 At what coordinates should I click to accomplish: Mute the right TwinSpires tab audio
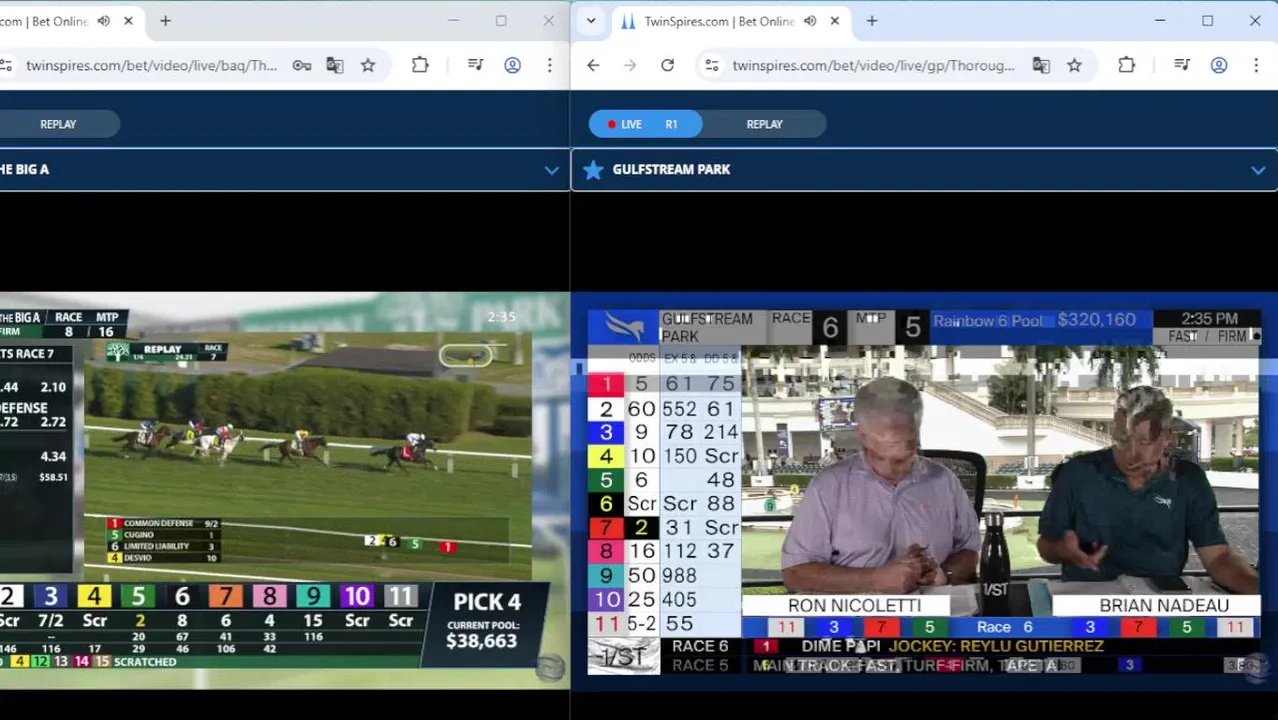tap(810, 21)
